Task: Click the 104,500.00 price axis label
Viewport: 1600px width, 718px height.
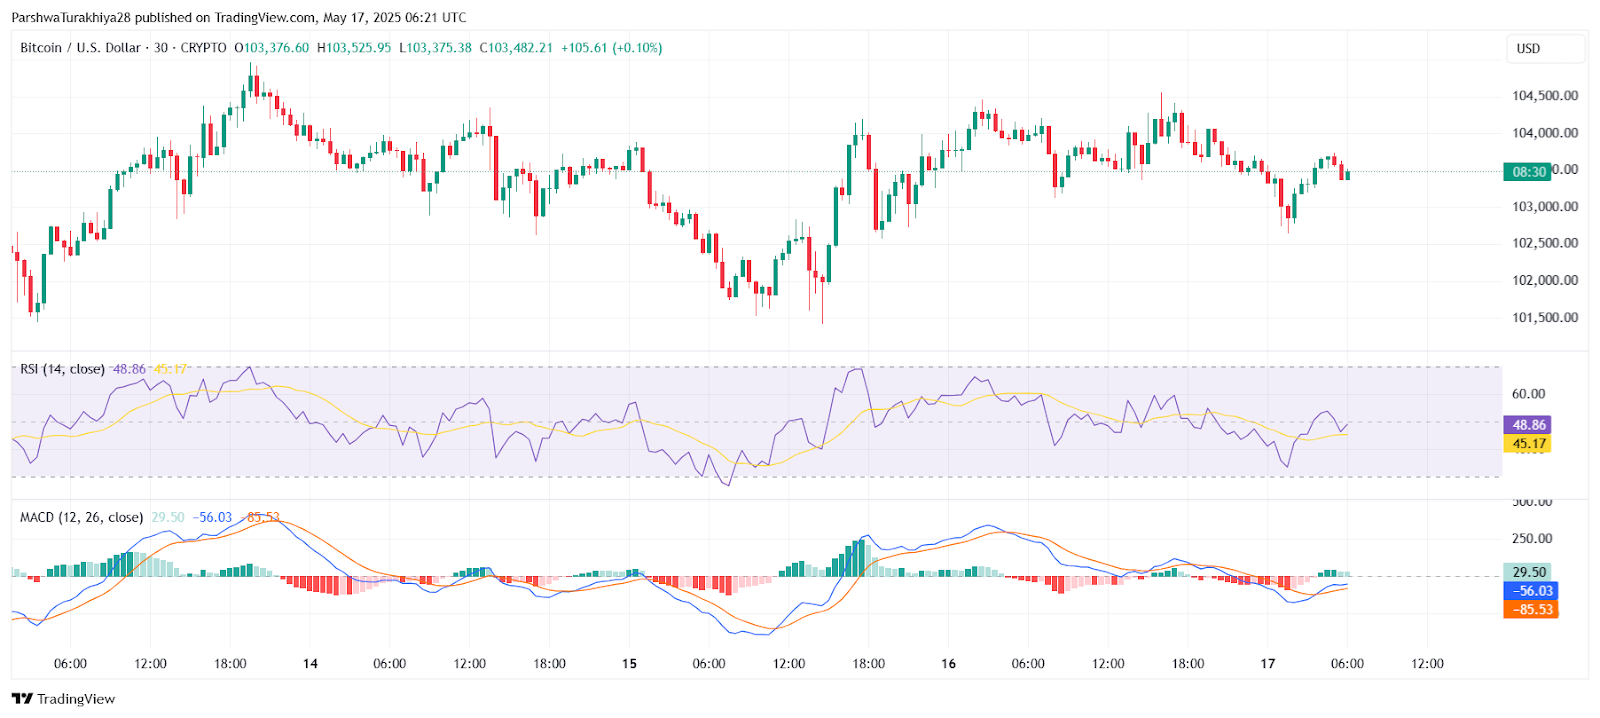Action: 1545,96
